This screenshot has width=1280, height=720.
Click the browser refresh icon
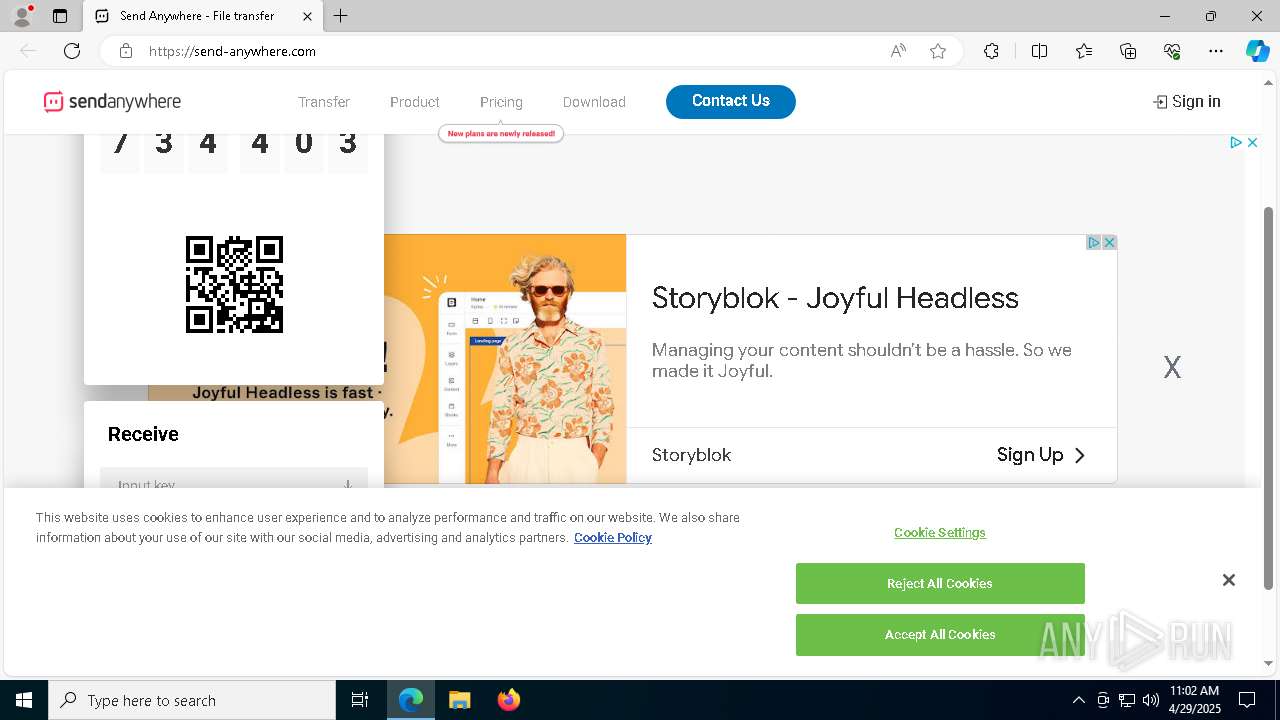point(72,51)
